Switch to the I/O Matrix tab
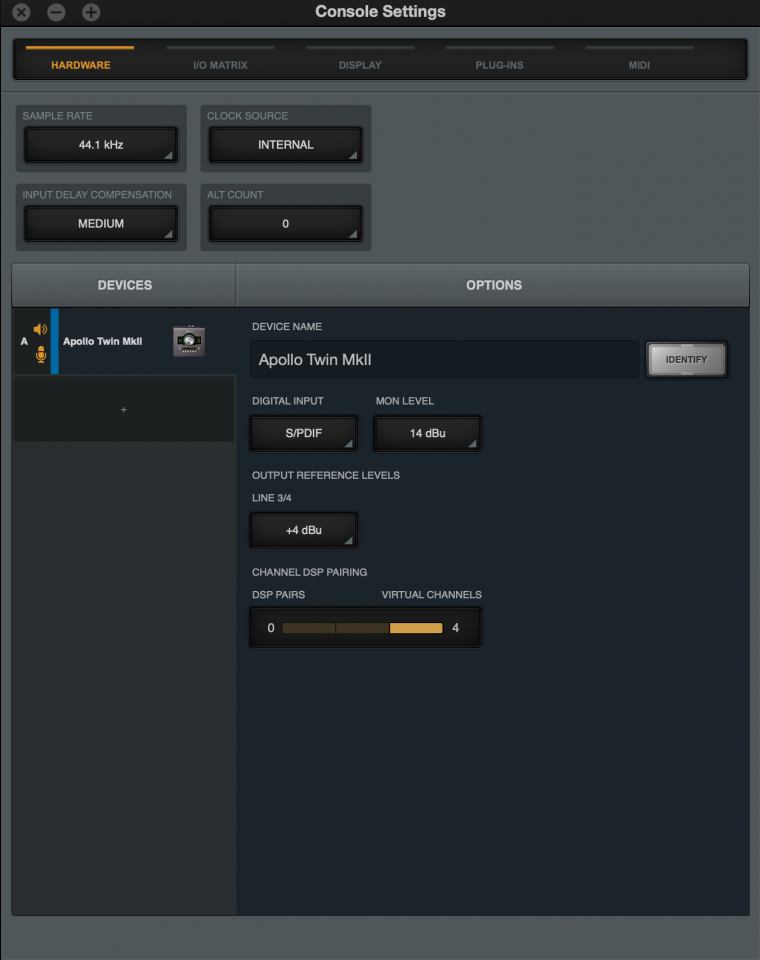The image size is (760, 960). coord(220,65)
